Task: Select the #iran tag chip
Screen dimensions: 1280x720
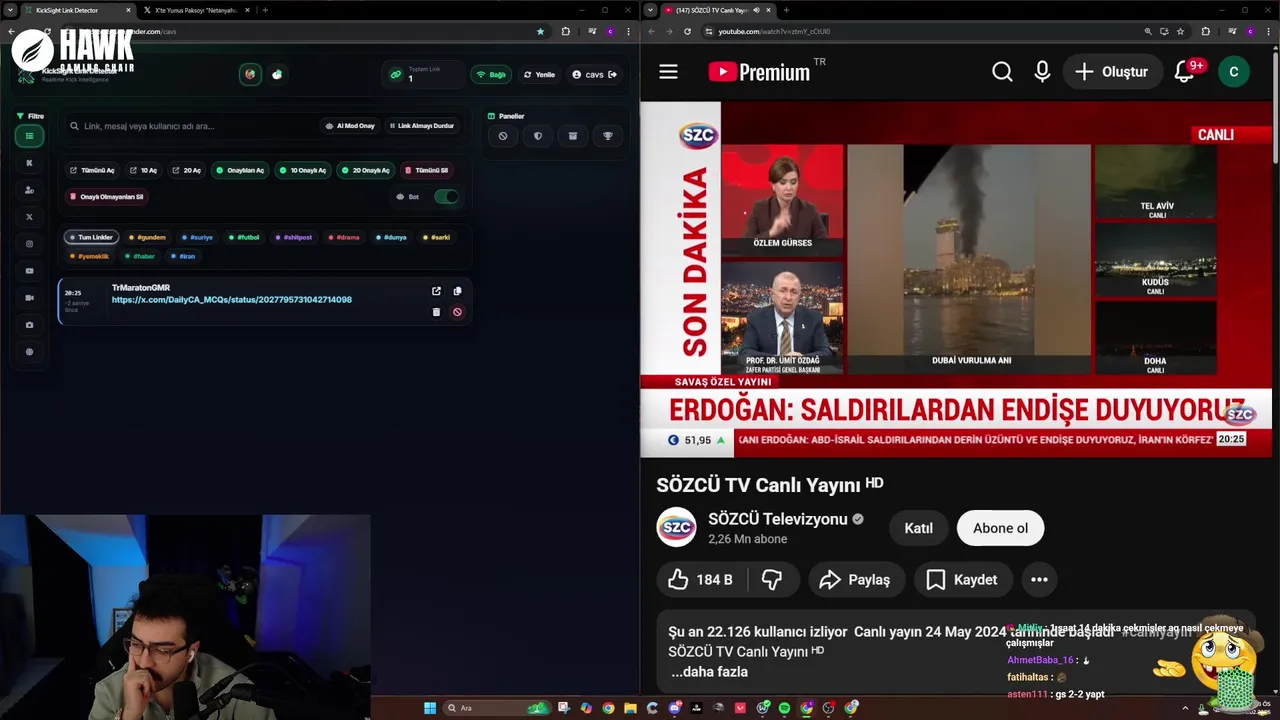Action: click(184, 256)
